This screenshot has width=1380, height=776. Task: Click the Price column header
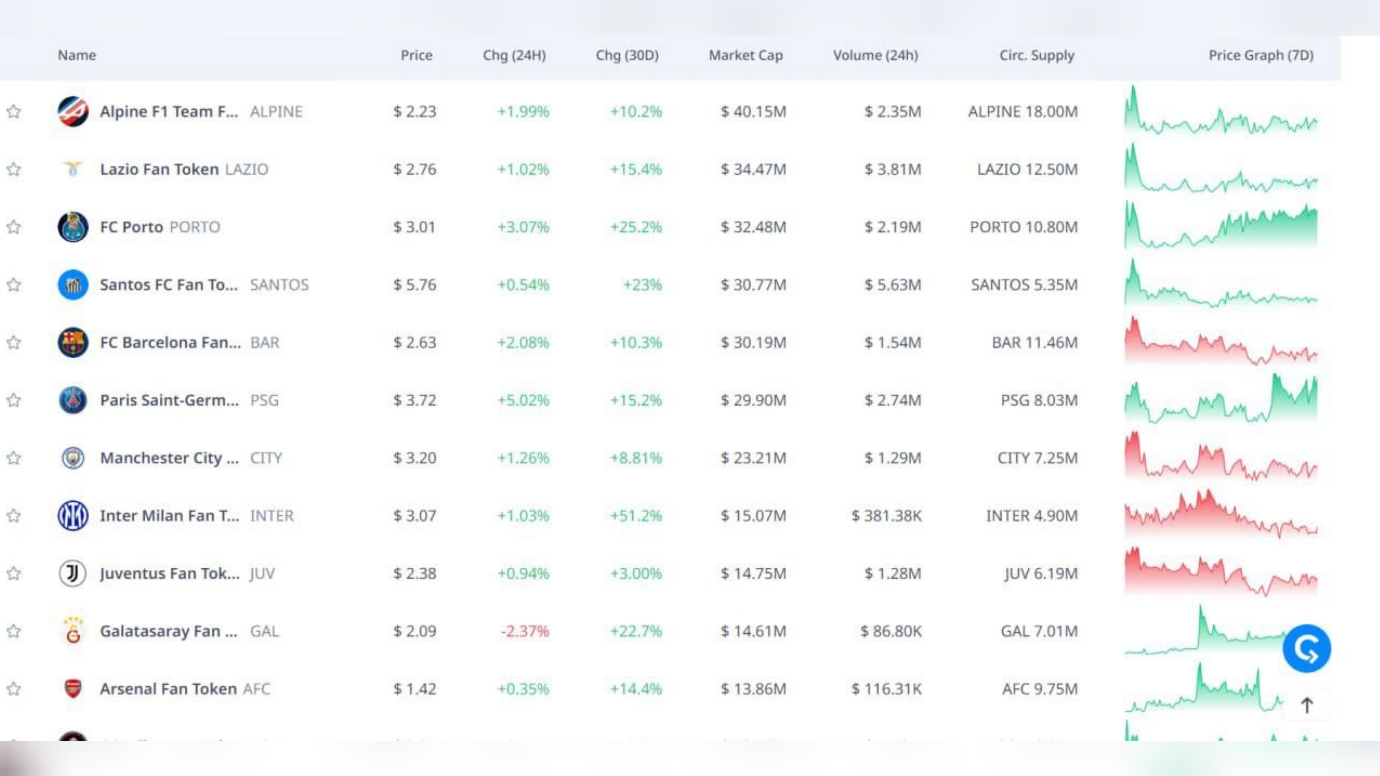tap(416, 55)
